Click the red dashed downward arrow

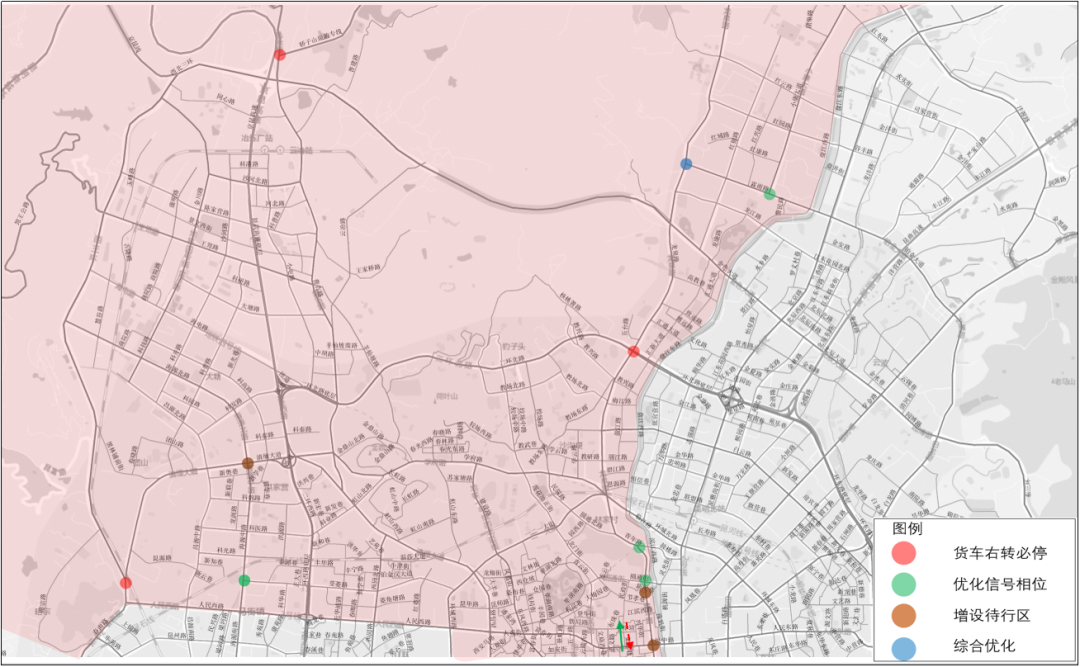[x=630, y=640]
